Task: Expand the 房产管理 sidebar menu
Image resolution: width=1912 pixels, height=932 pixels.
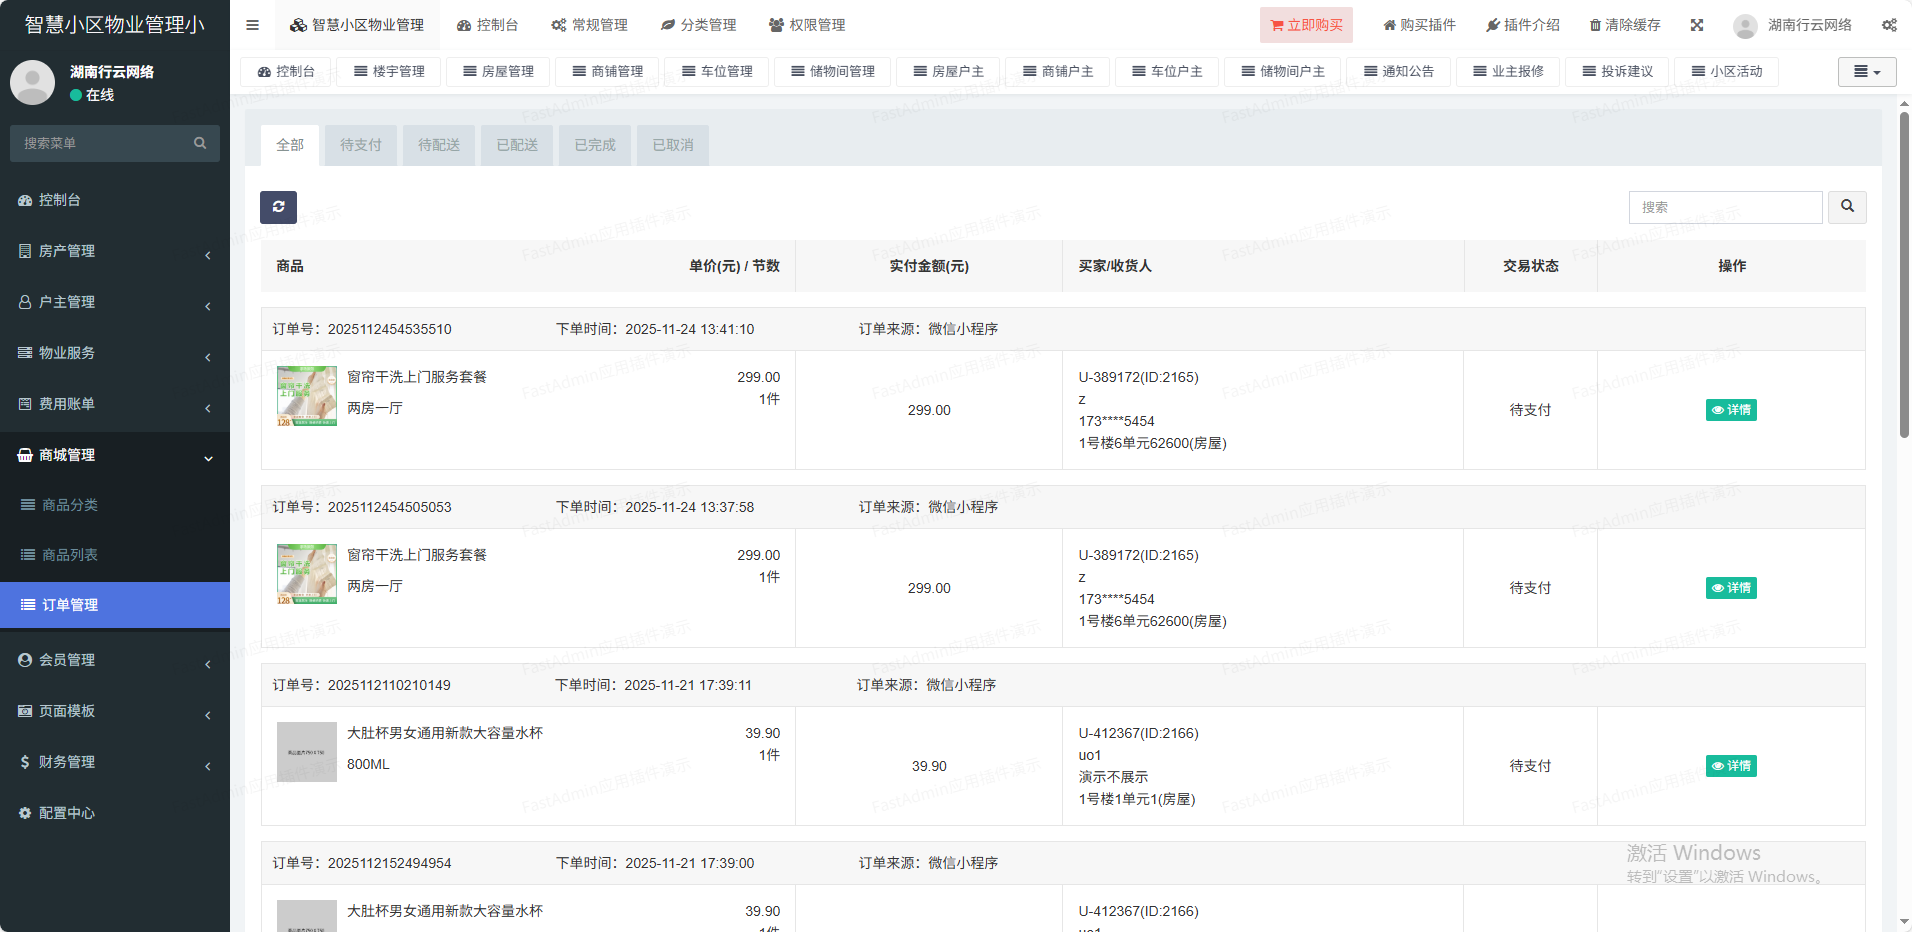Action: (115, 251)
